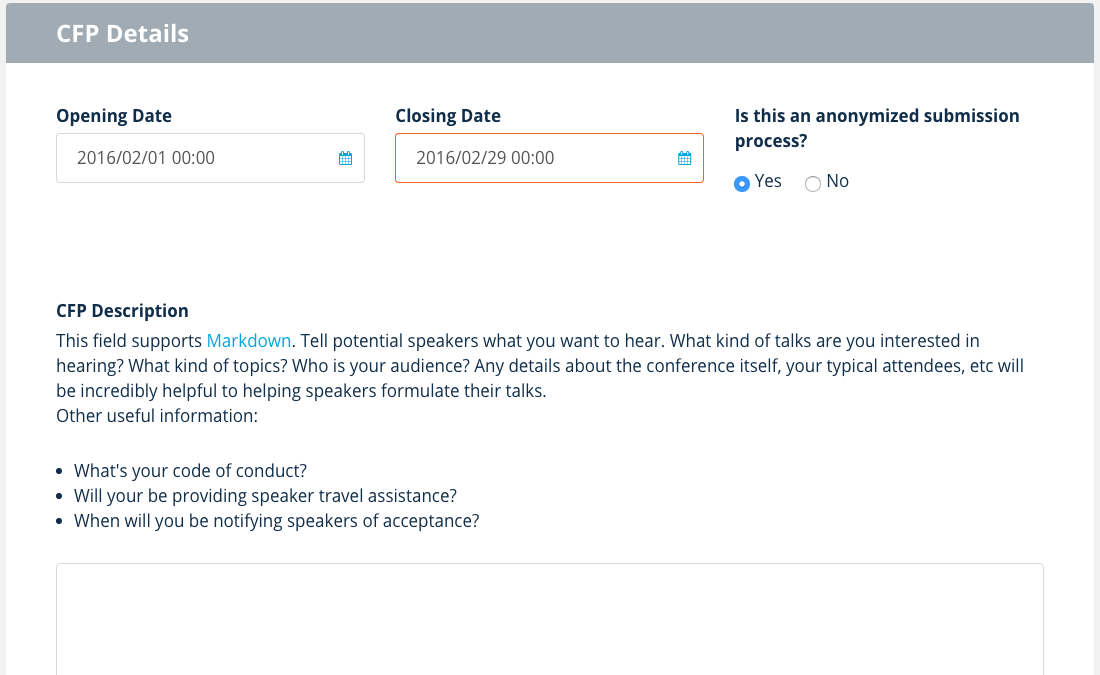The height and width of the screenshot is (675, 1100).
Task: Open the Markdown link
Action: pos(249,341)
